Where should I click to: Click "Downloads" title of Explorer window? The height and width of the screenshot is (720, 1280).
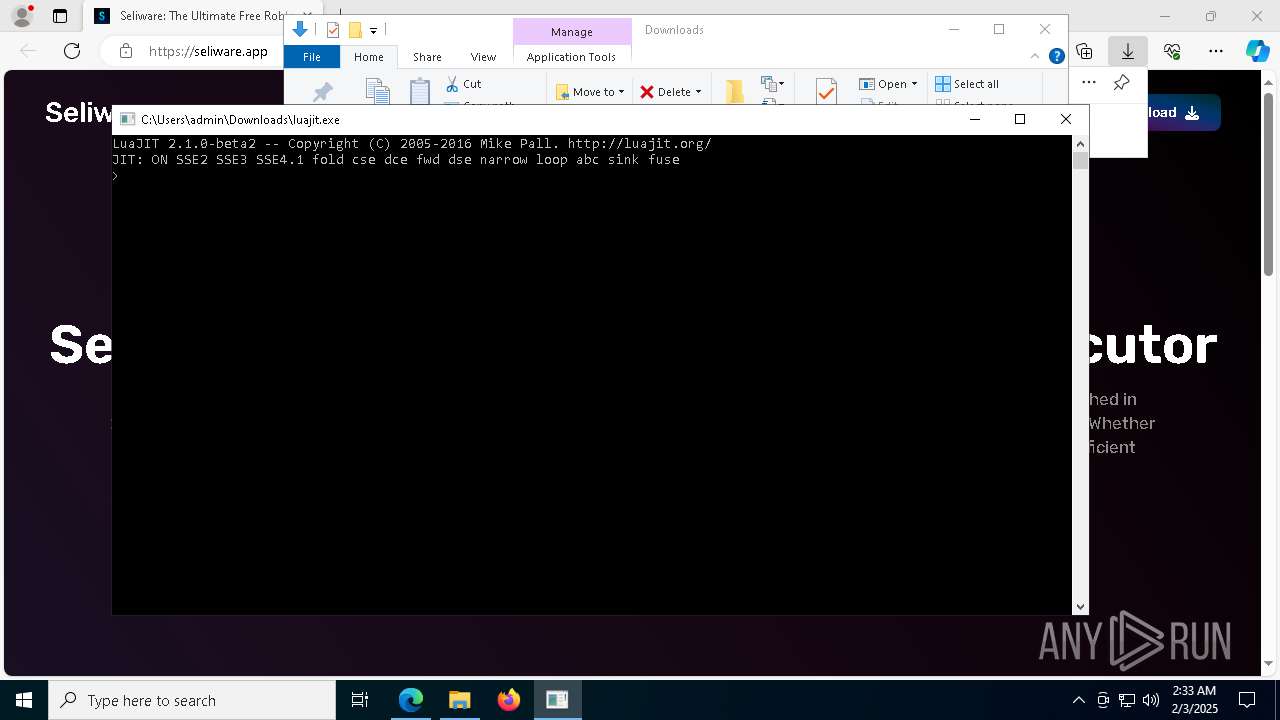point(674,30)
